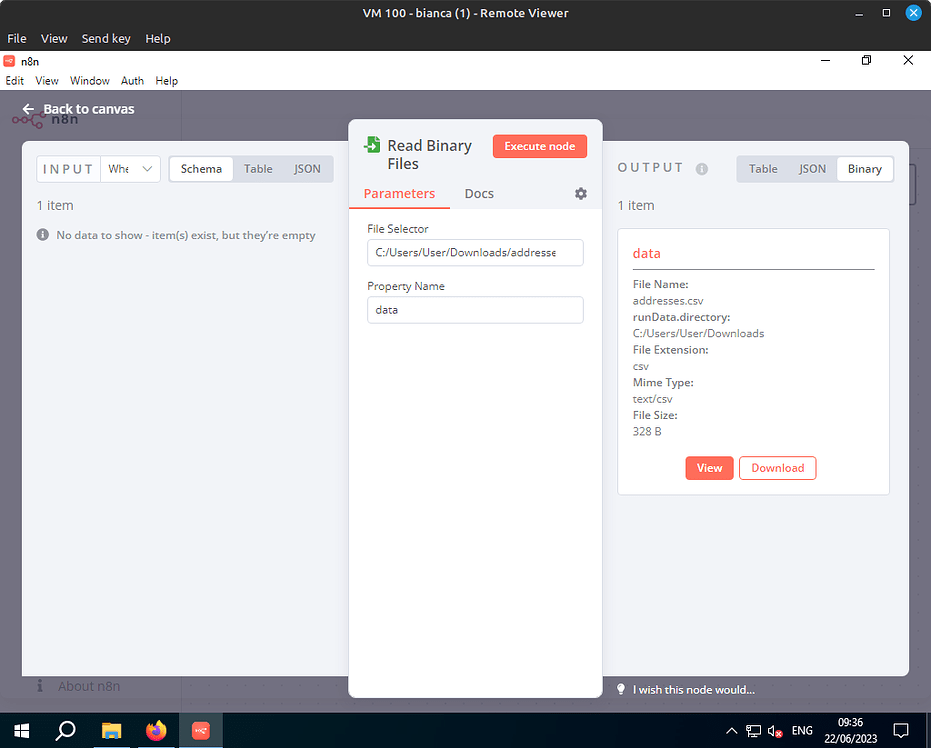Open the notification tray chevron
The image size is (931, 748).
point(731,731)
